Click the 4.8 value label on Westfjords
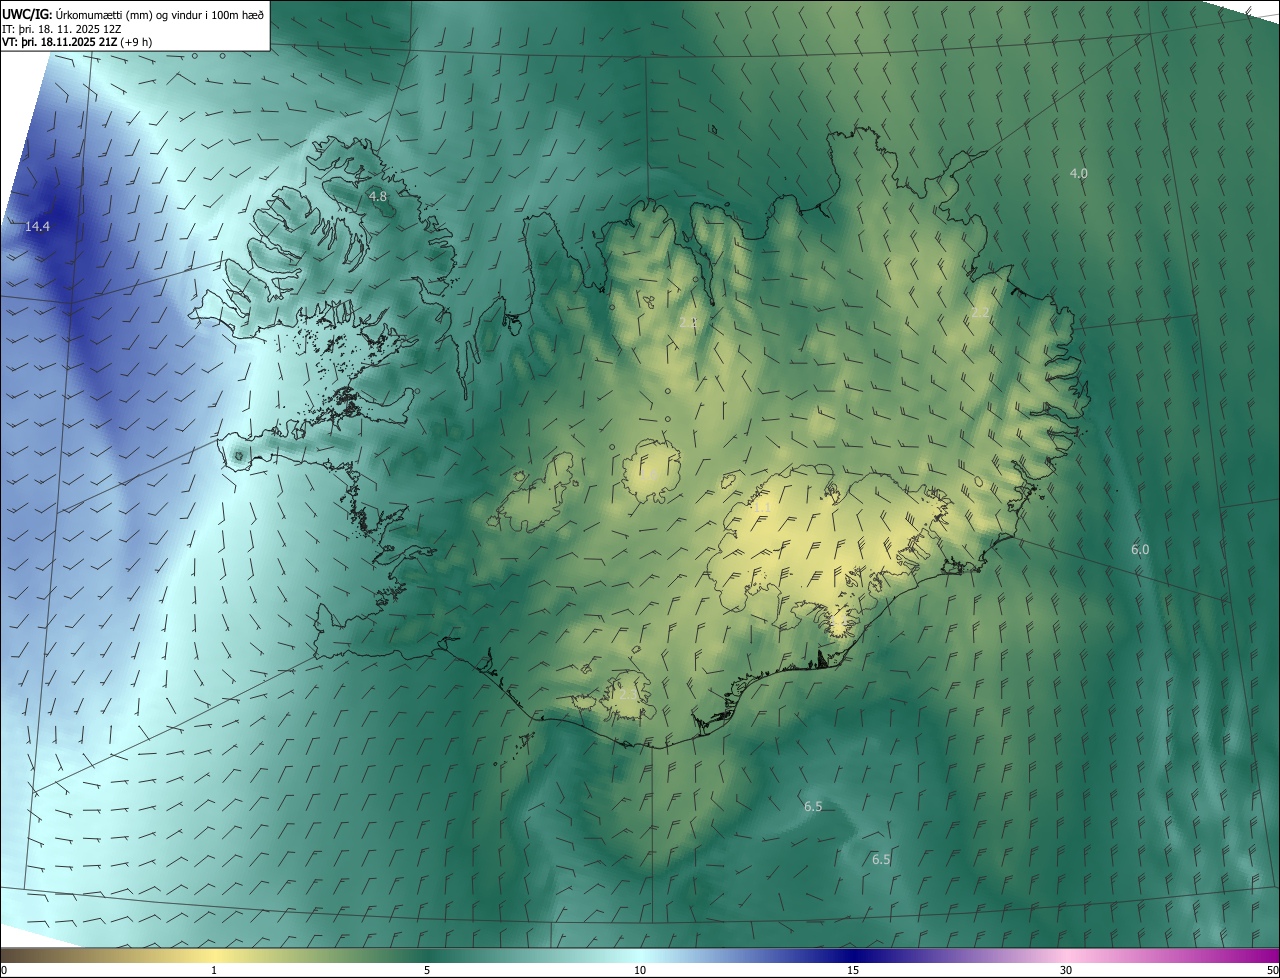 378,197
